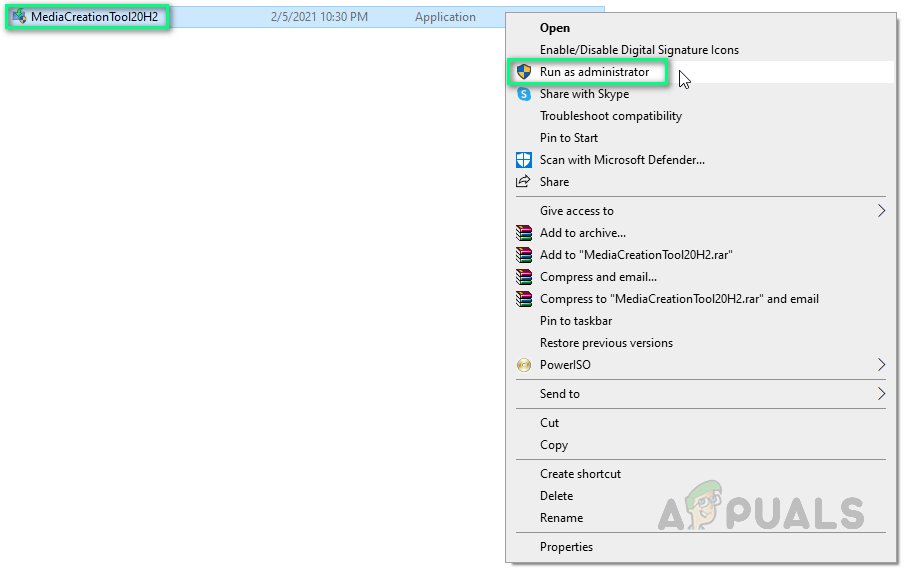Click the 2/5/2021 10:30 PM date cell

(x=319, y=17)
